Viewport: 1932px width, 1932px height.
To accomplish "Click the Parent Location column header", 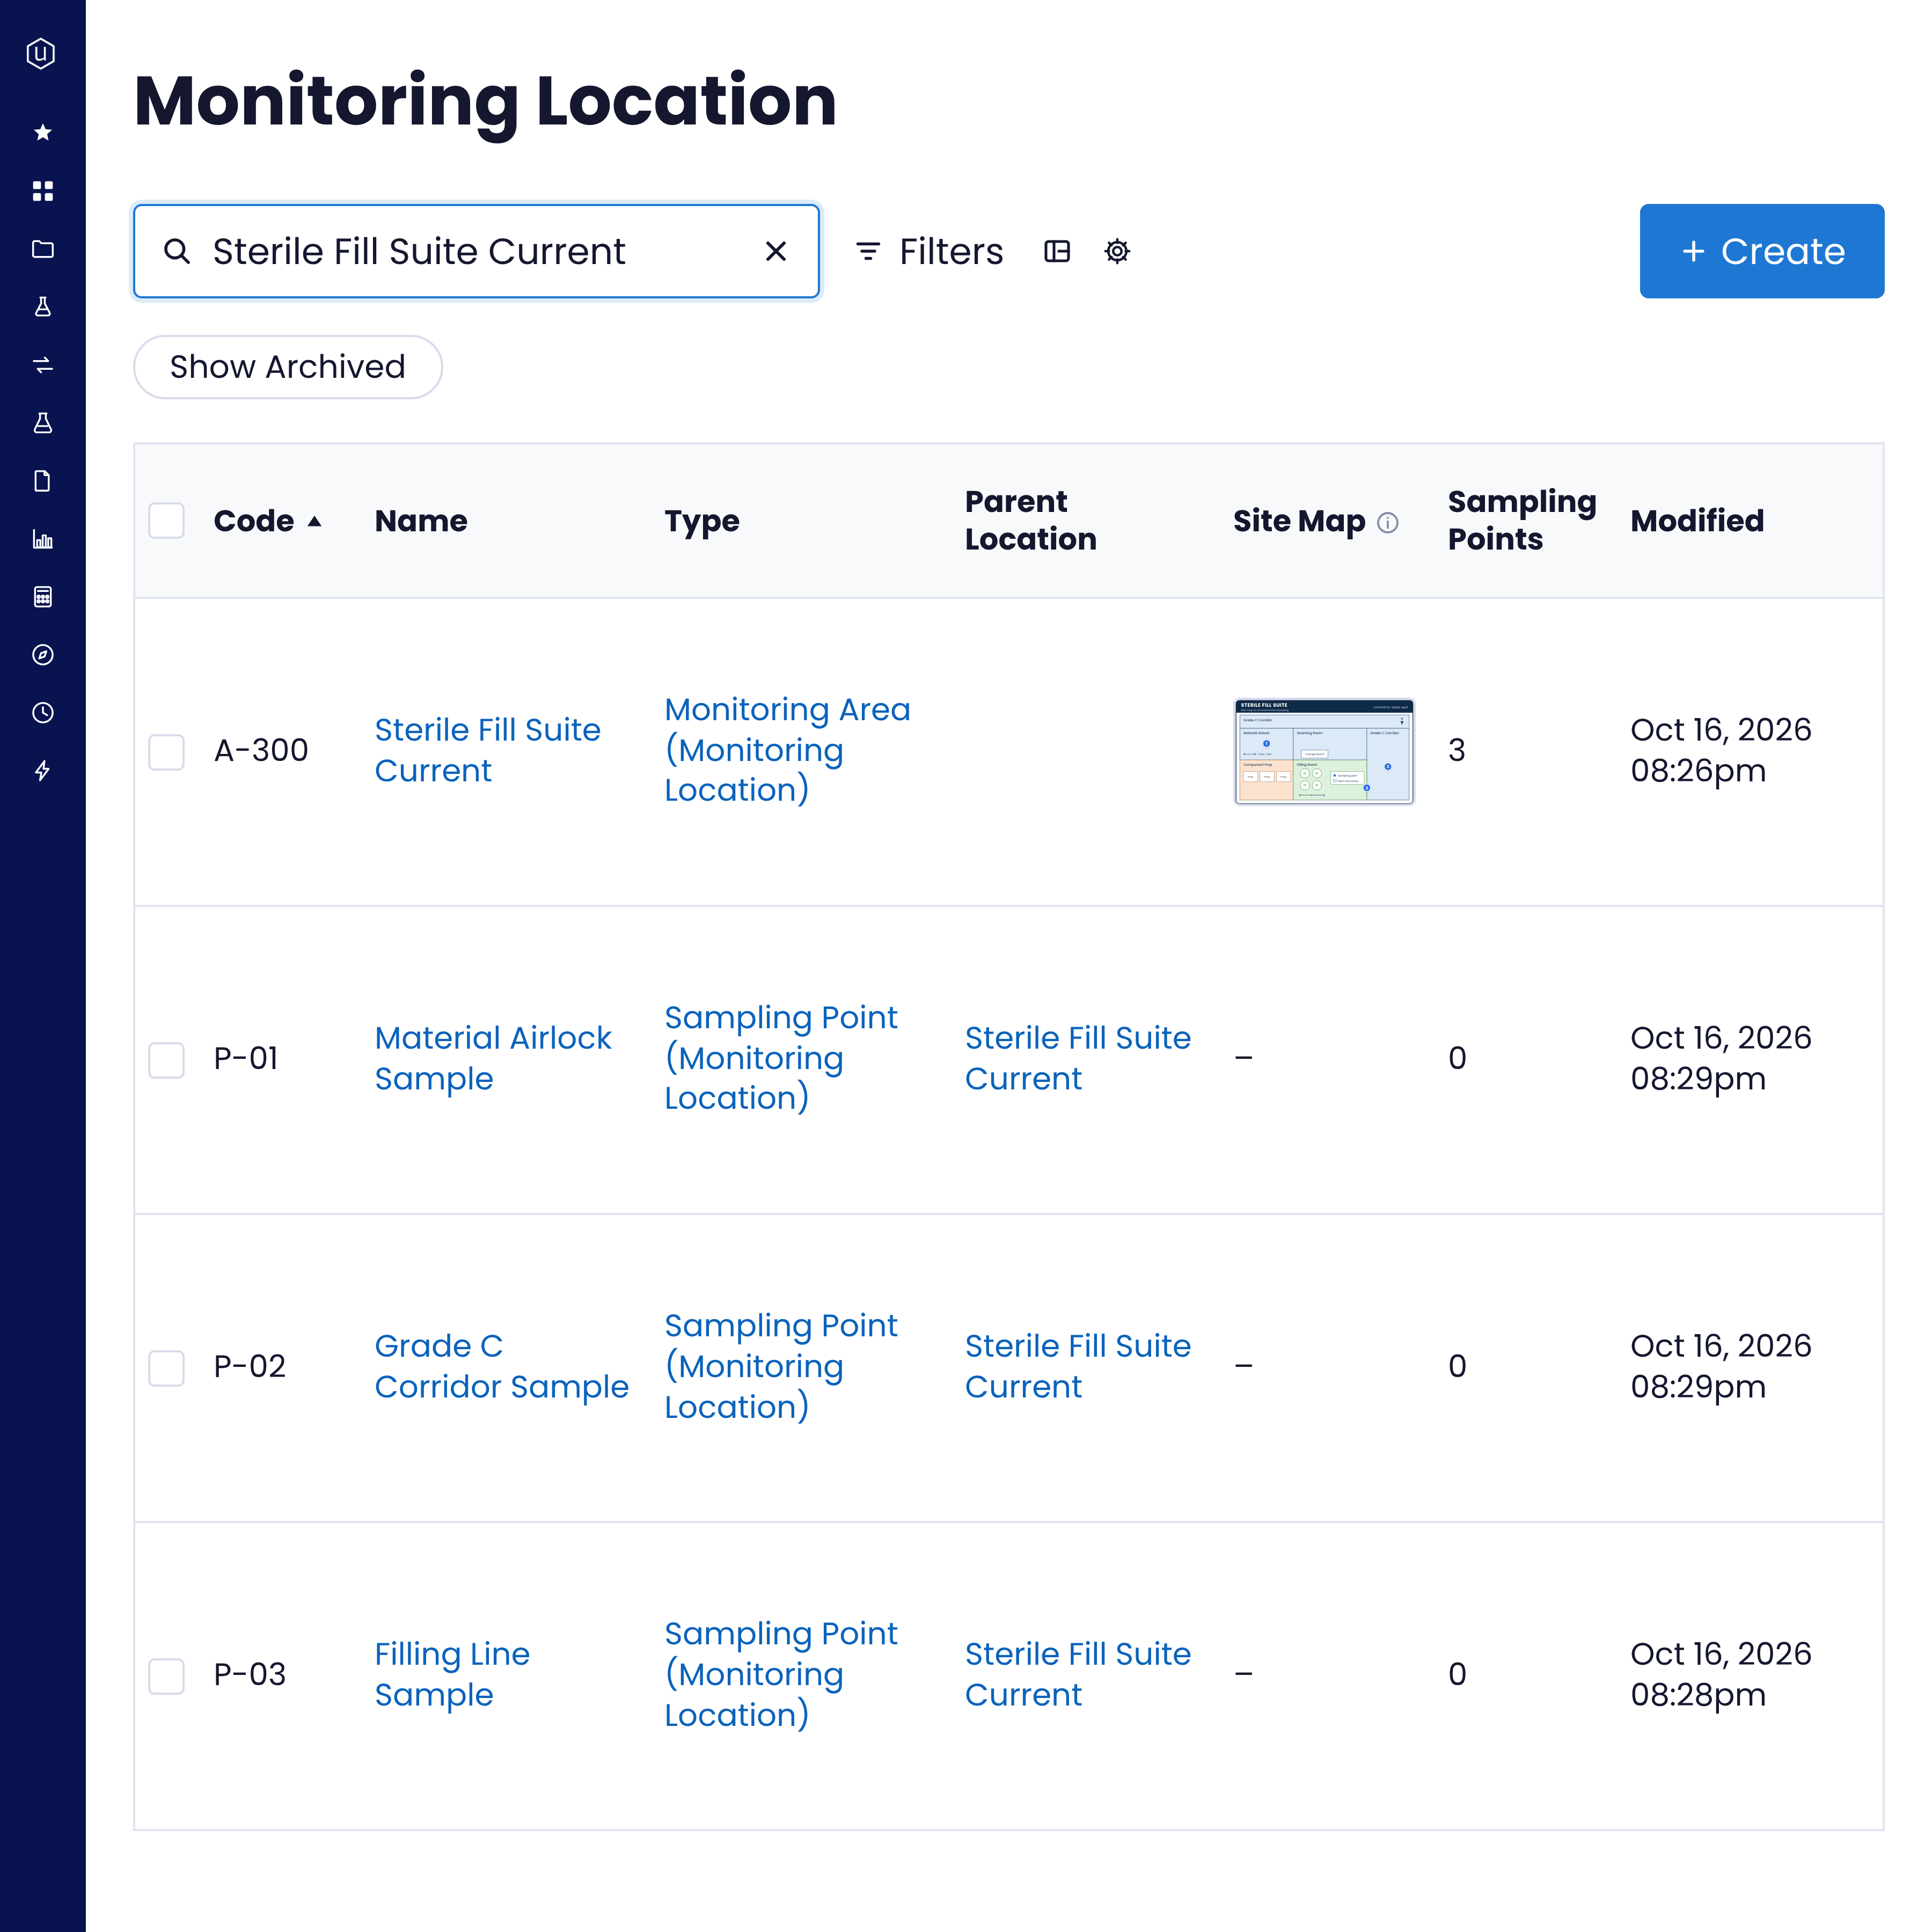I will (1030, 520).
